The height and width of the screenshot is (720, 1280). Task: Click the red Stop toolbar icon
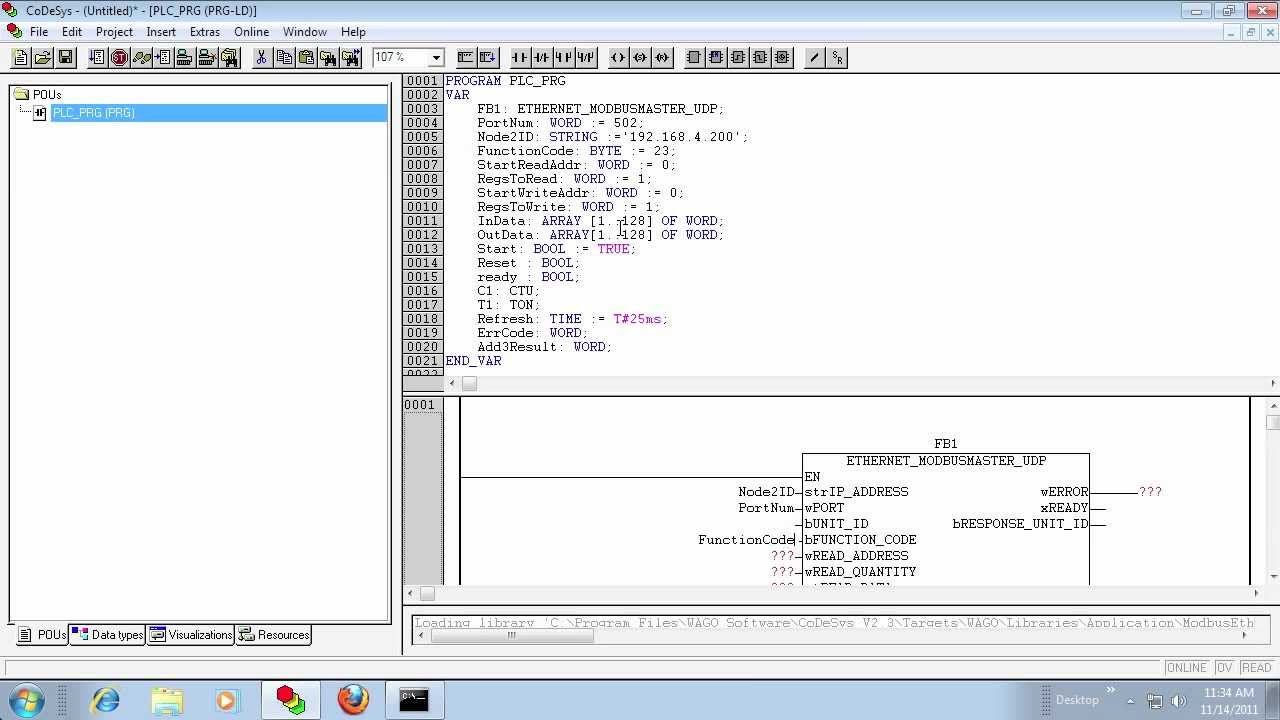[x=119, y=58]
